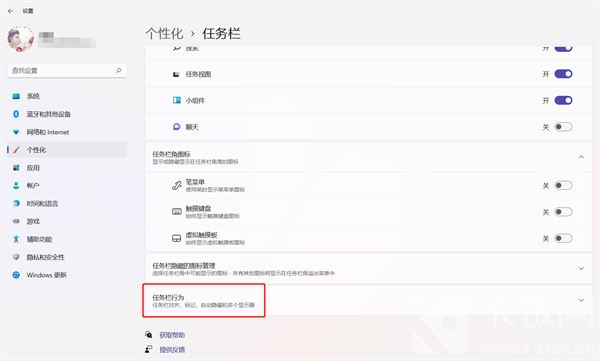Viewport: 600px width, 361px height.
Task: Click into the 查找设置 search field
Action: pos(67,70)
